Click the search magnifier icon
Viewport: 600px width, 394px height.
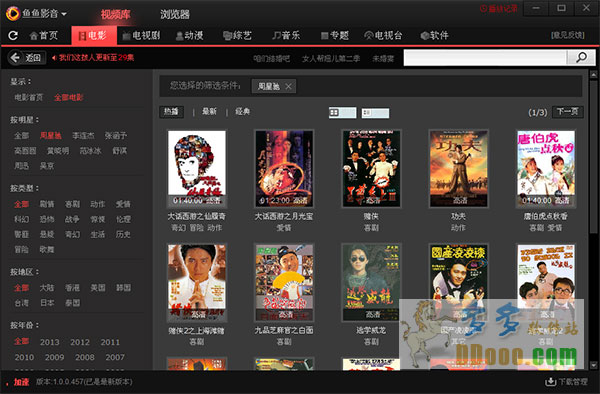[x=581, y=57]
